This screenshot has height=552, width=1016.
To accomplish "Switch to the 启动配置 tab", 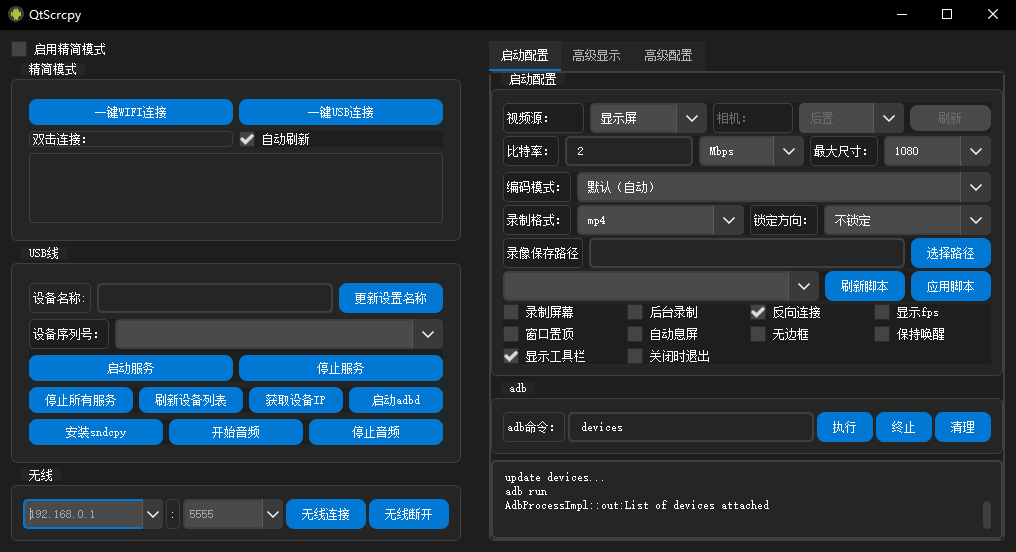I will point(525,56).
